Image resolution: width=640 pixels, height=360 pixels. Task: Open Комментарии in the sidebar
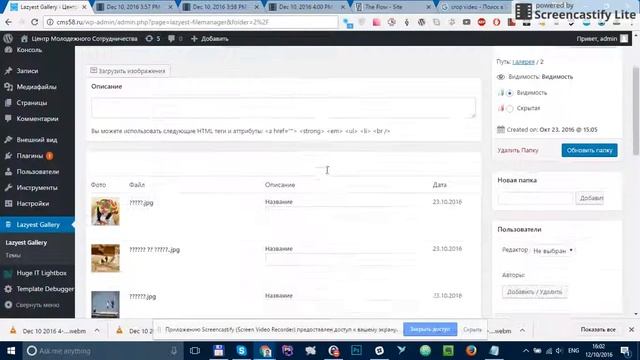click(x=37, y=119)
